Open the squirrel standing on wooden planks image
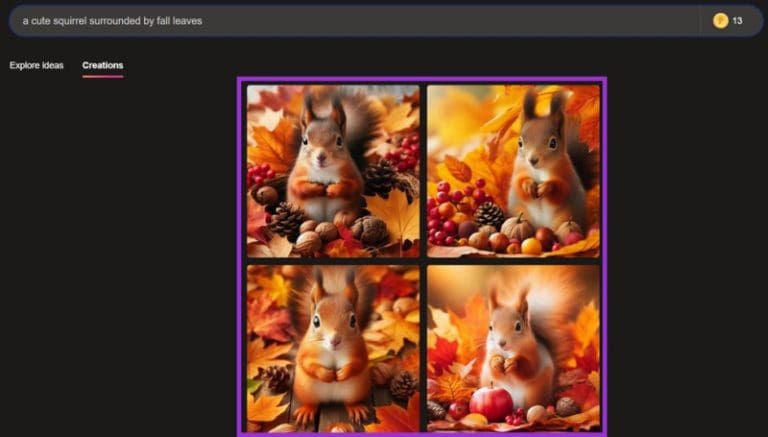 [333, 348]
